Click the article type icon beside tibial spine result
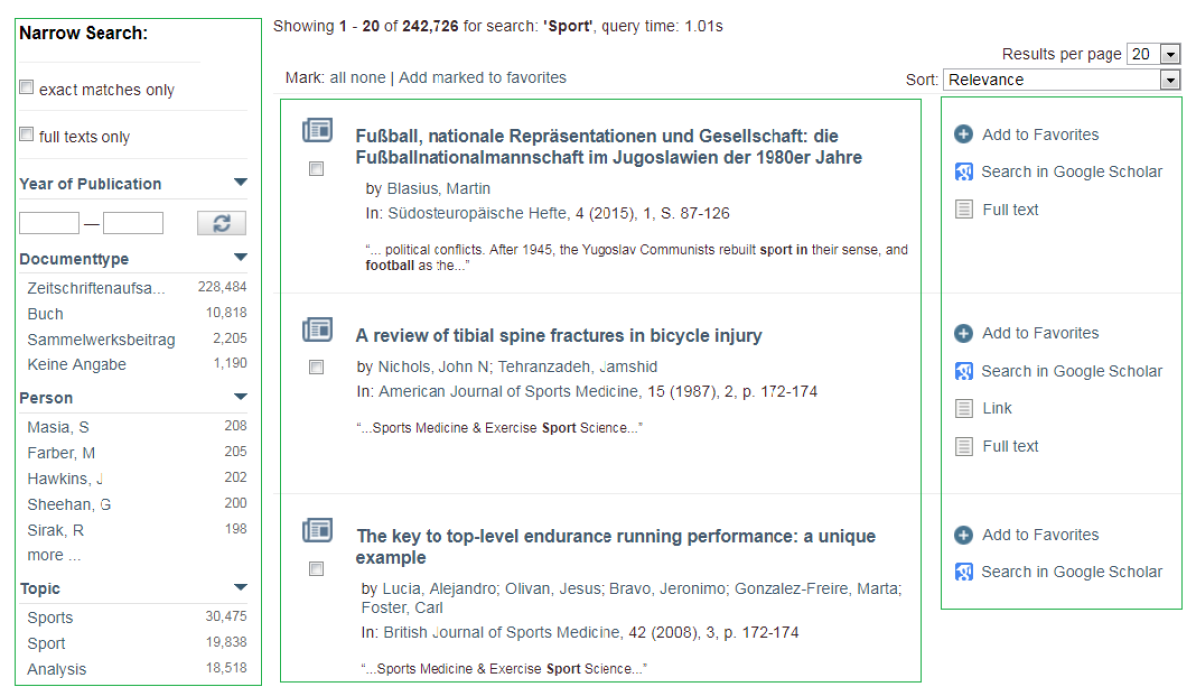The width and height of the screenshot is (1196, 687). click(x=317, y=329)
